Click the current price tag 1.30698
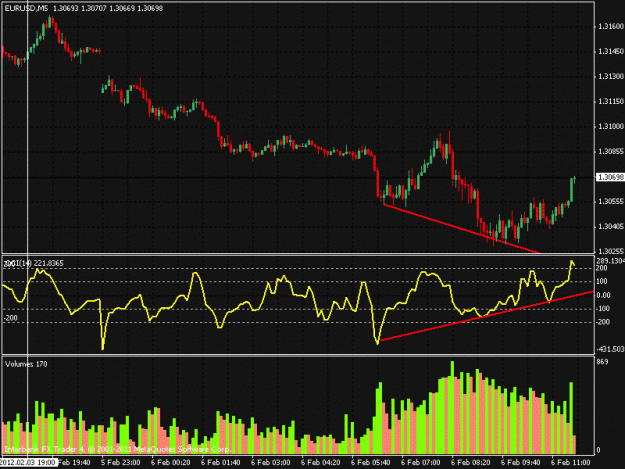The width and height of the screenshot is (625, 469). coord(610,177)
